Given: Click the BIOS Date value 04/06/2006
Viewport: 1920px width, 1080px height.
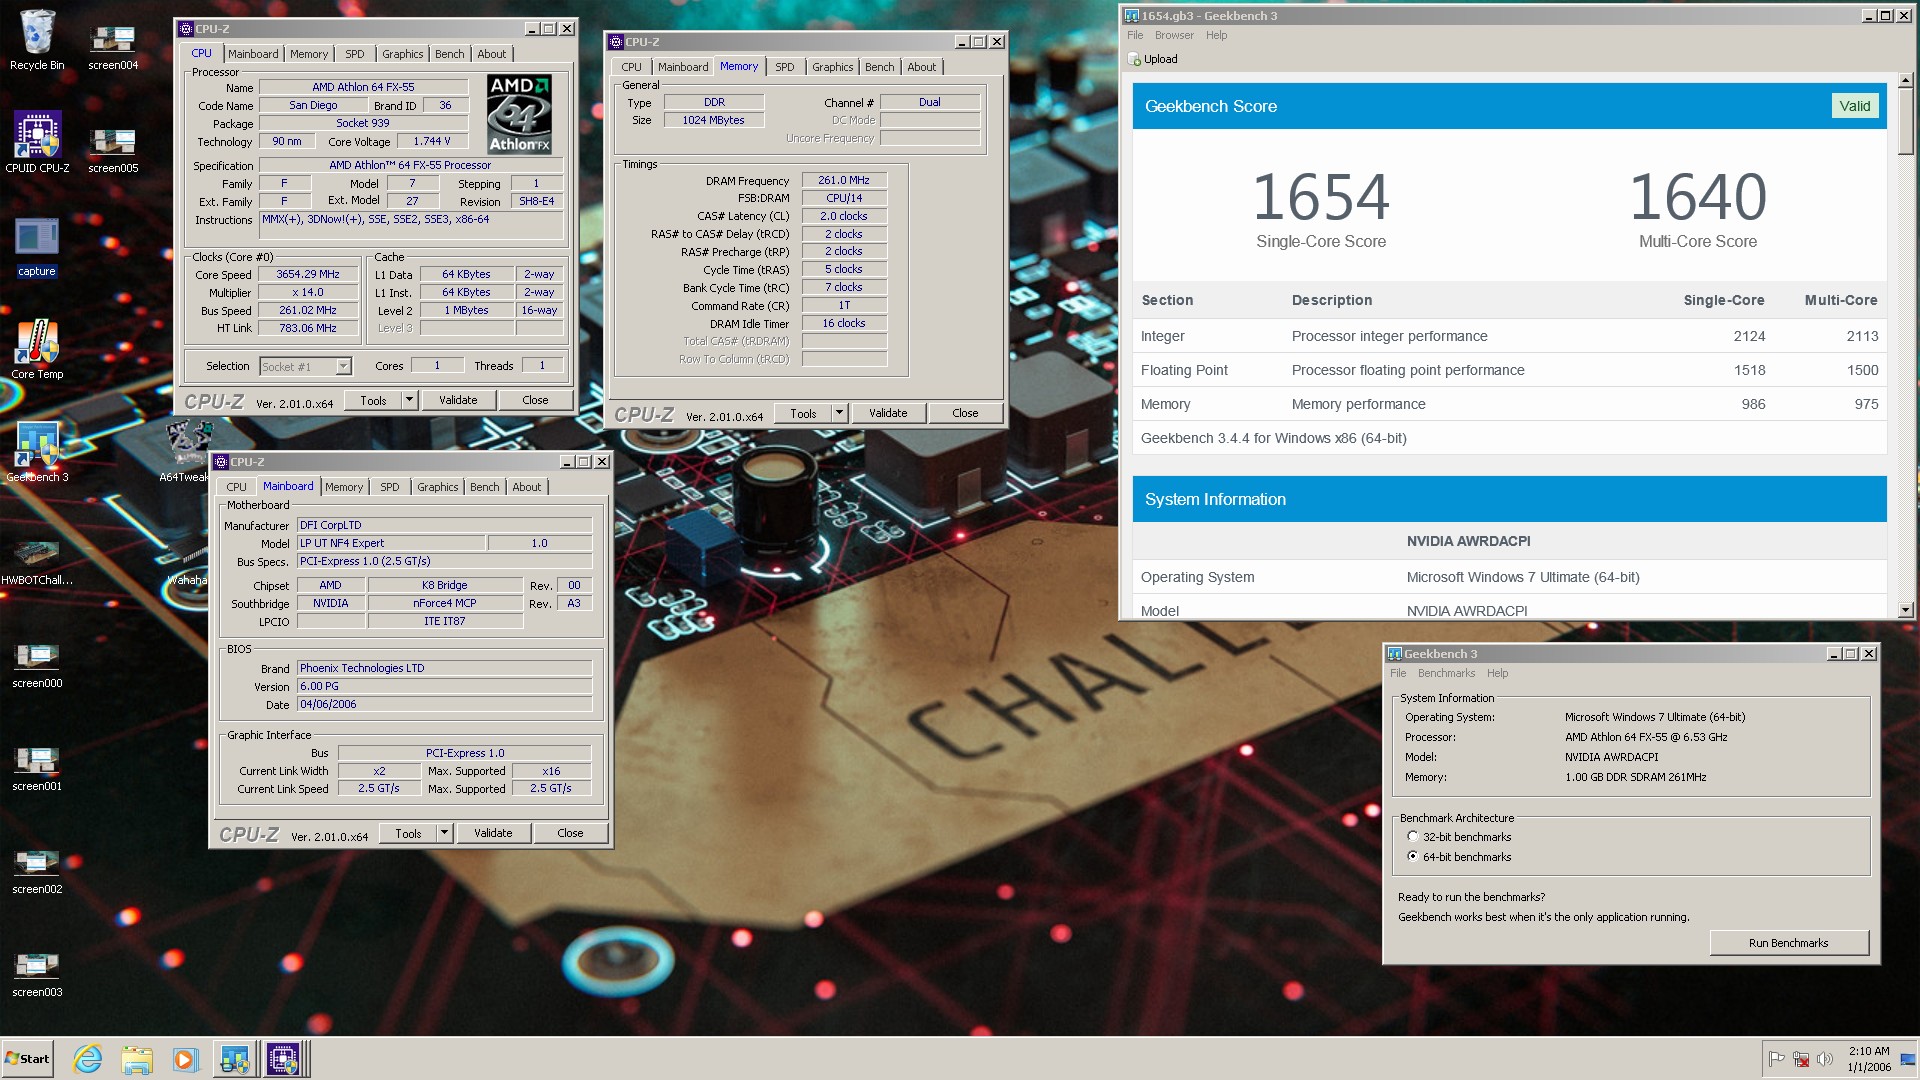Looking at the screenshot, I should (x=444, y=704).
